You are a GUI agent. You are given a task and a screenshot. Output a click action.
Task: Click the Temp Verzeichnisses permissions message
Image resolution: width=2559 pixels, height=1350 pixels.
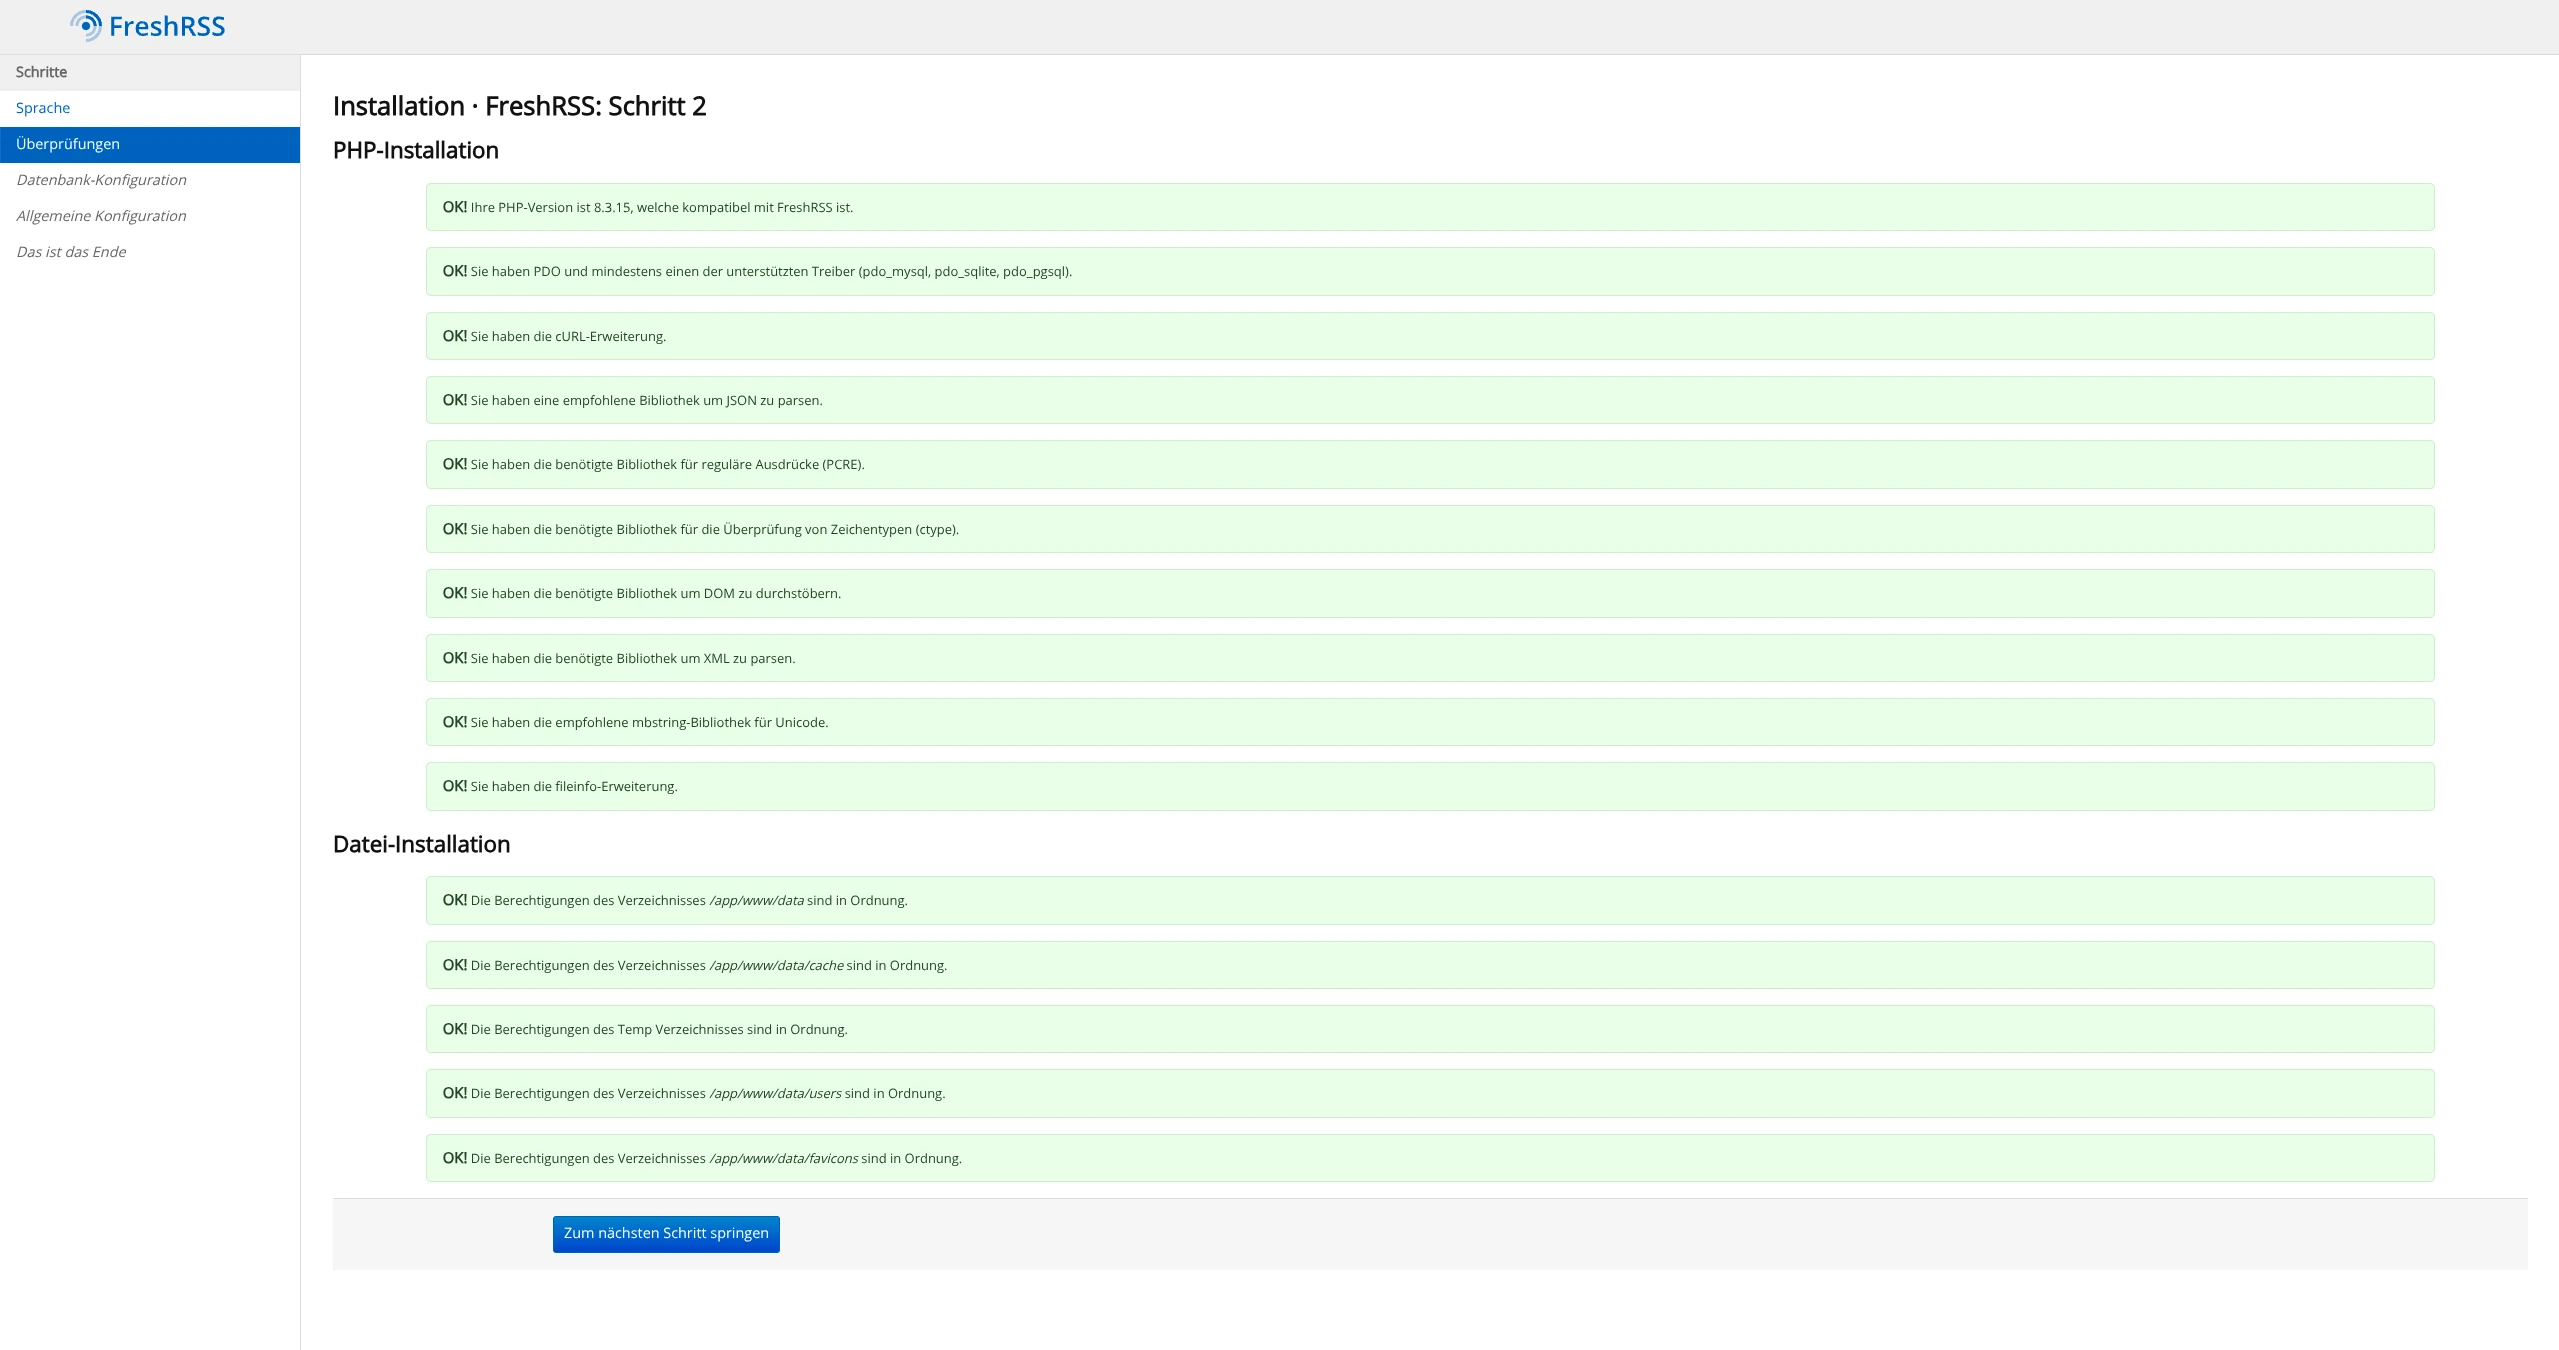pyautogui.click(x=1430, y=1029)
